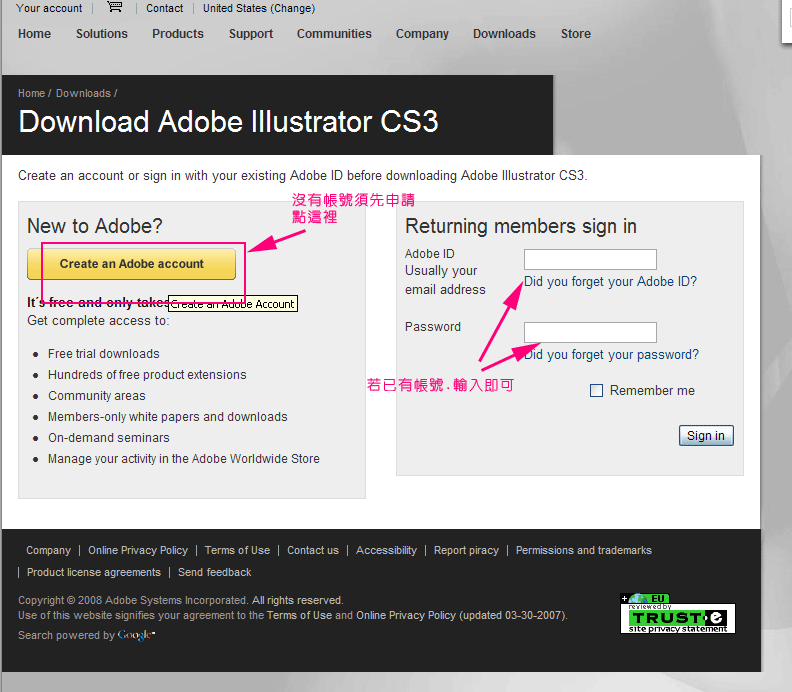
Task: Open the Contact link in top bar
Action: click(165, 8)
